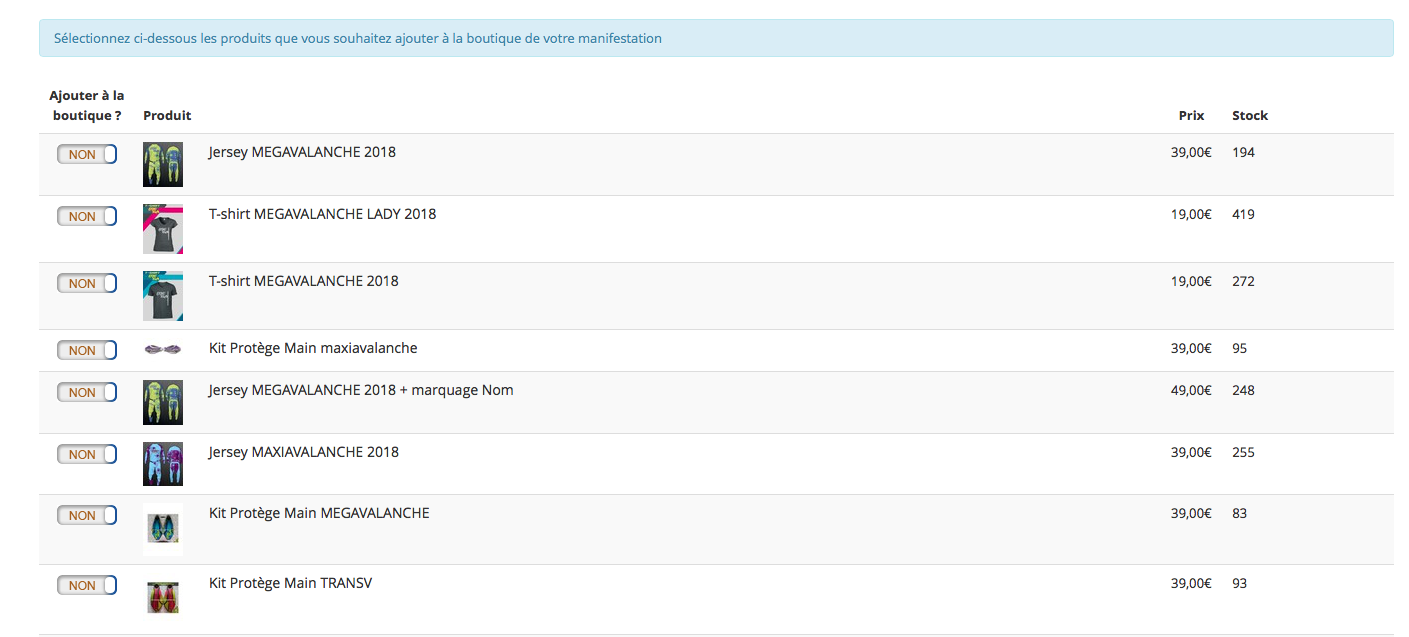The width and height of the screenshot is (1409, 637).
Task: Open T-shirt MEGAVALANCHE LADY 2018 thumbnail
Action: click(x=163, y=229)
